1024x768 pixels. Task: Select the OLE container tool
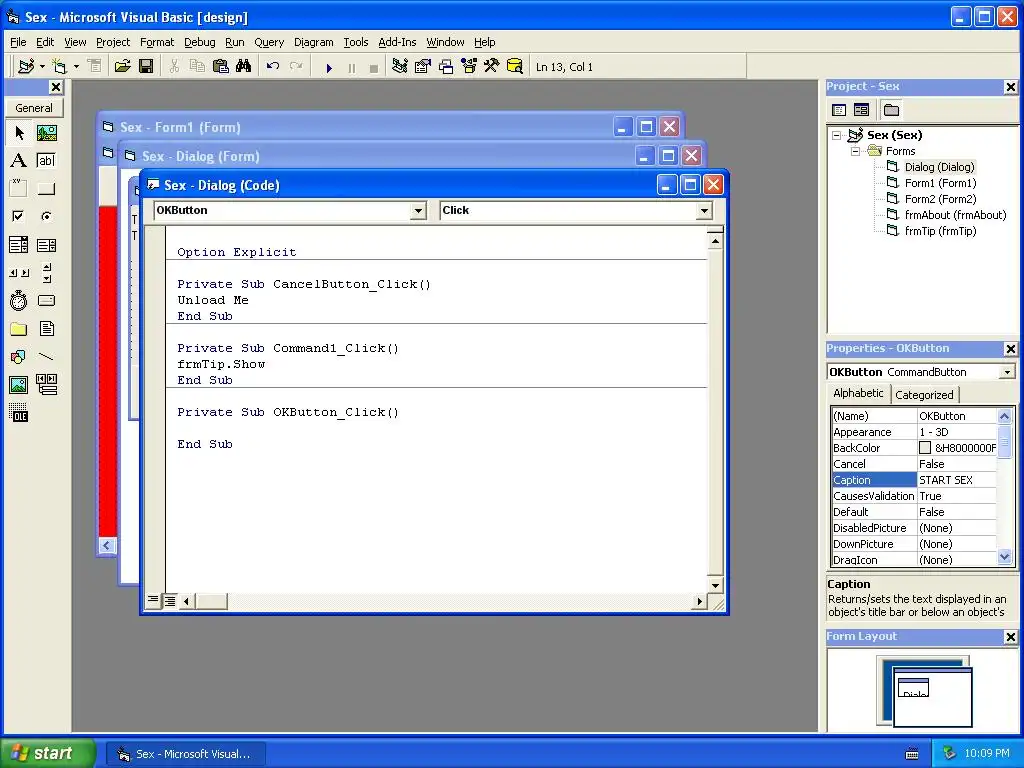(x=19, y=413)
